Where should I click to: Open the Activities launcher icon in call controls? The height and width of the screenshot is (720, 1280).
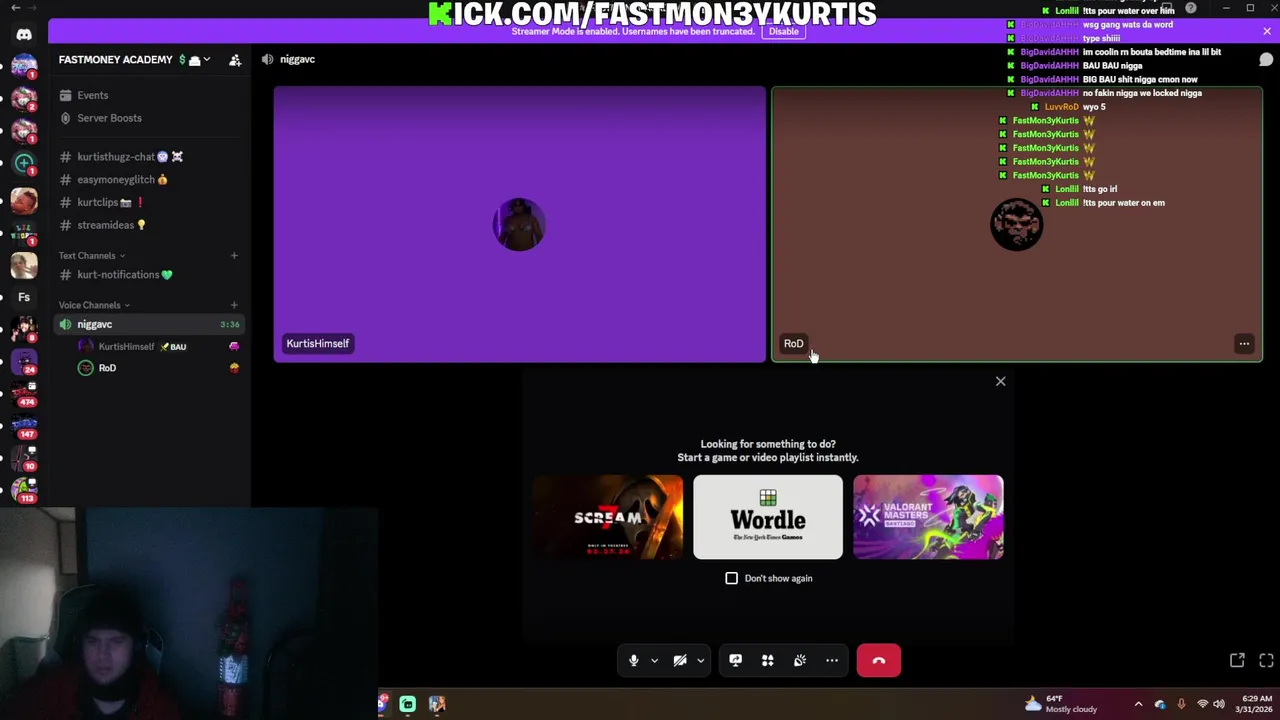coord(767,660)
